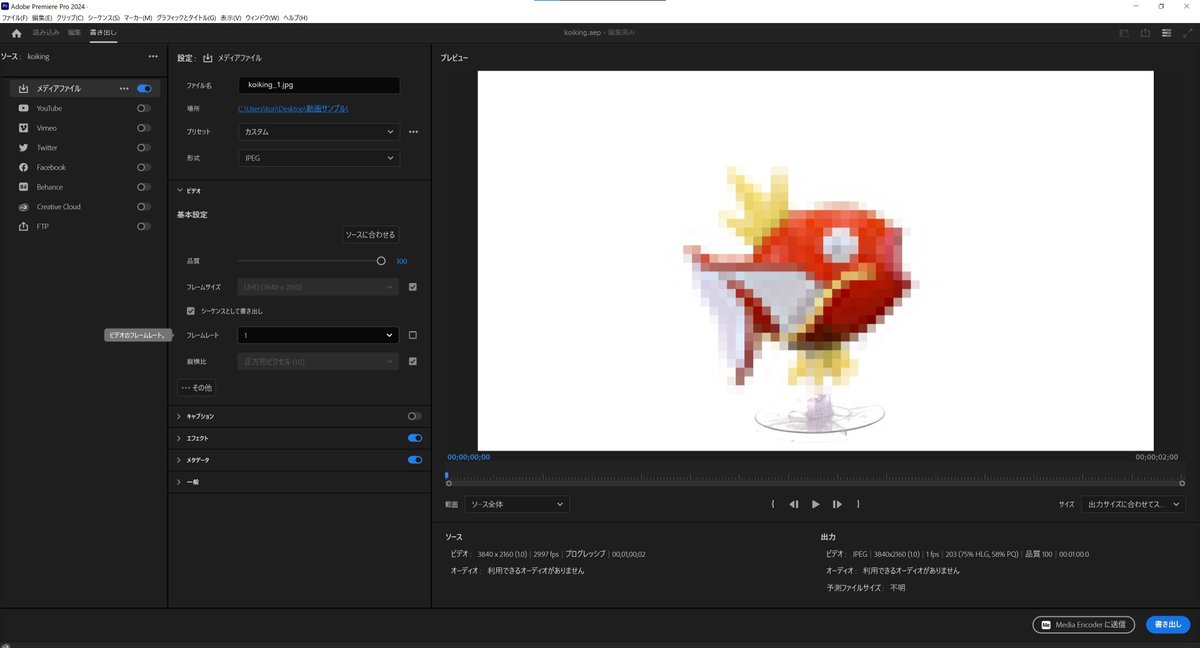The image size is (1200, 648).
Task: Click the YouTube icon in the destination list
Action: point(24,108)
